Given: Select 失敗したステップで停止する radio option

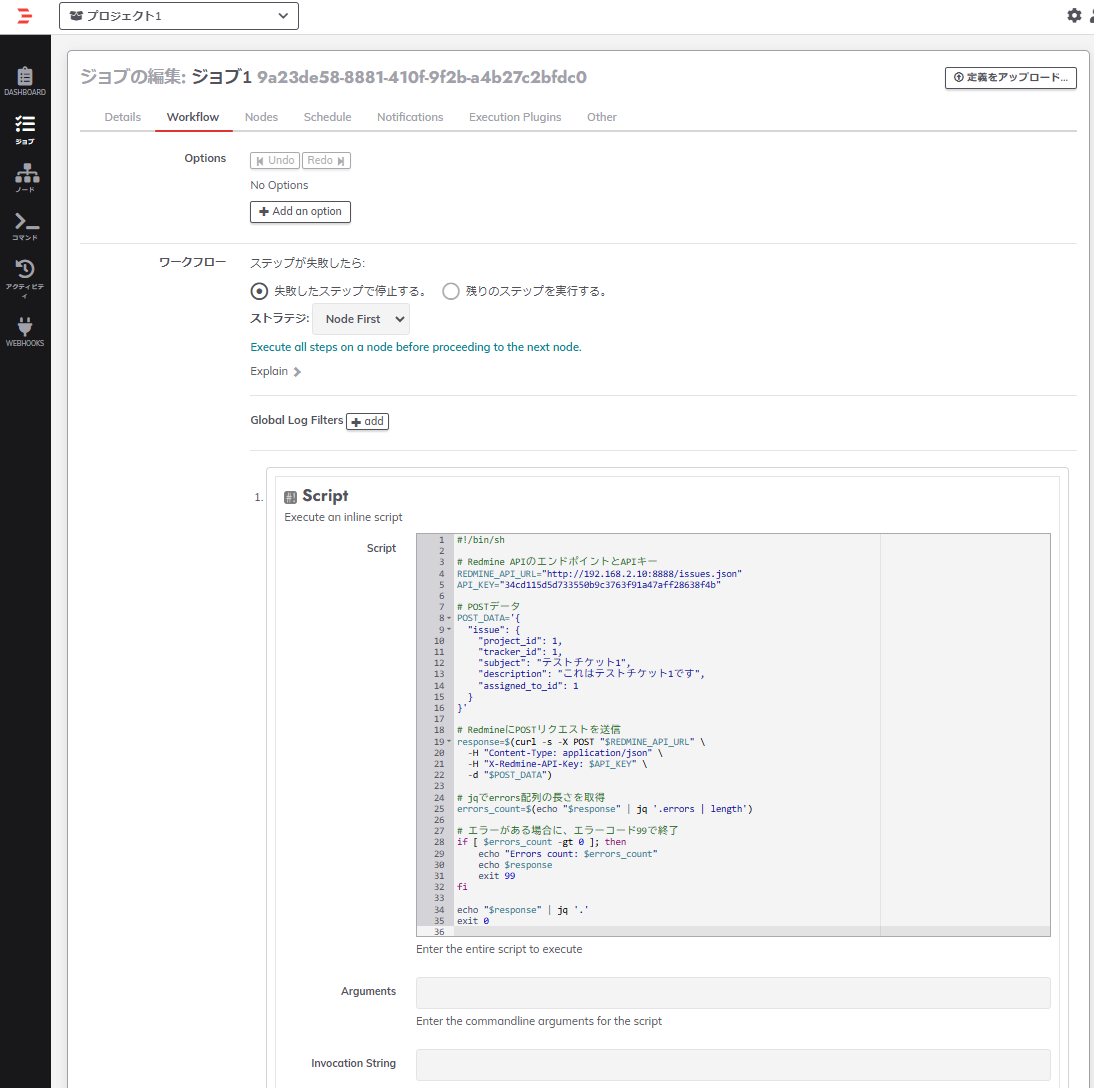Looking at the screenshot, I should click(x=258, y=291).
